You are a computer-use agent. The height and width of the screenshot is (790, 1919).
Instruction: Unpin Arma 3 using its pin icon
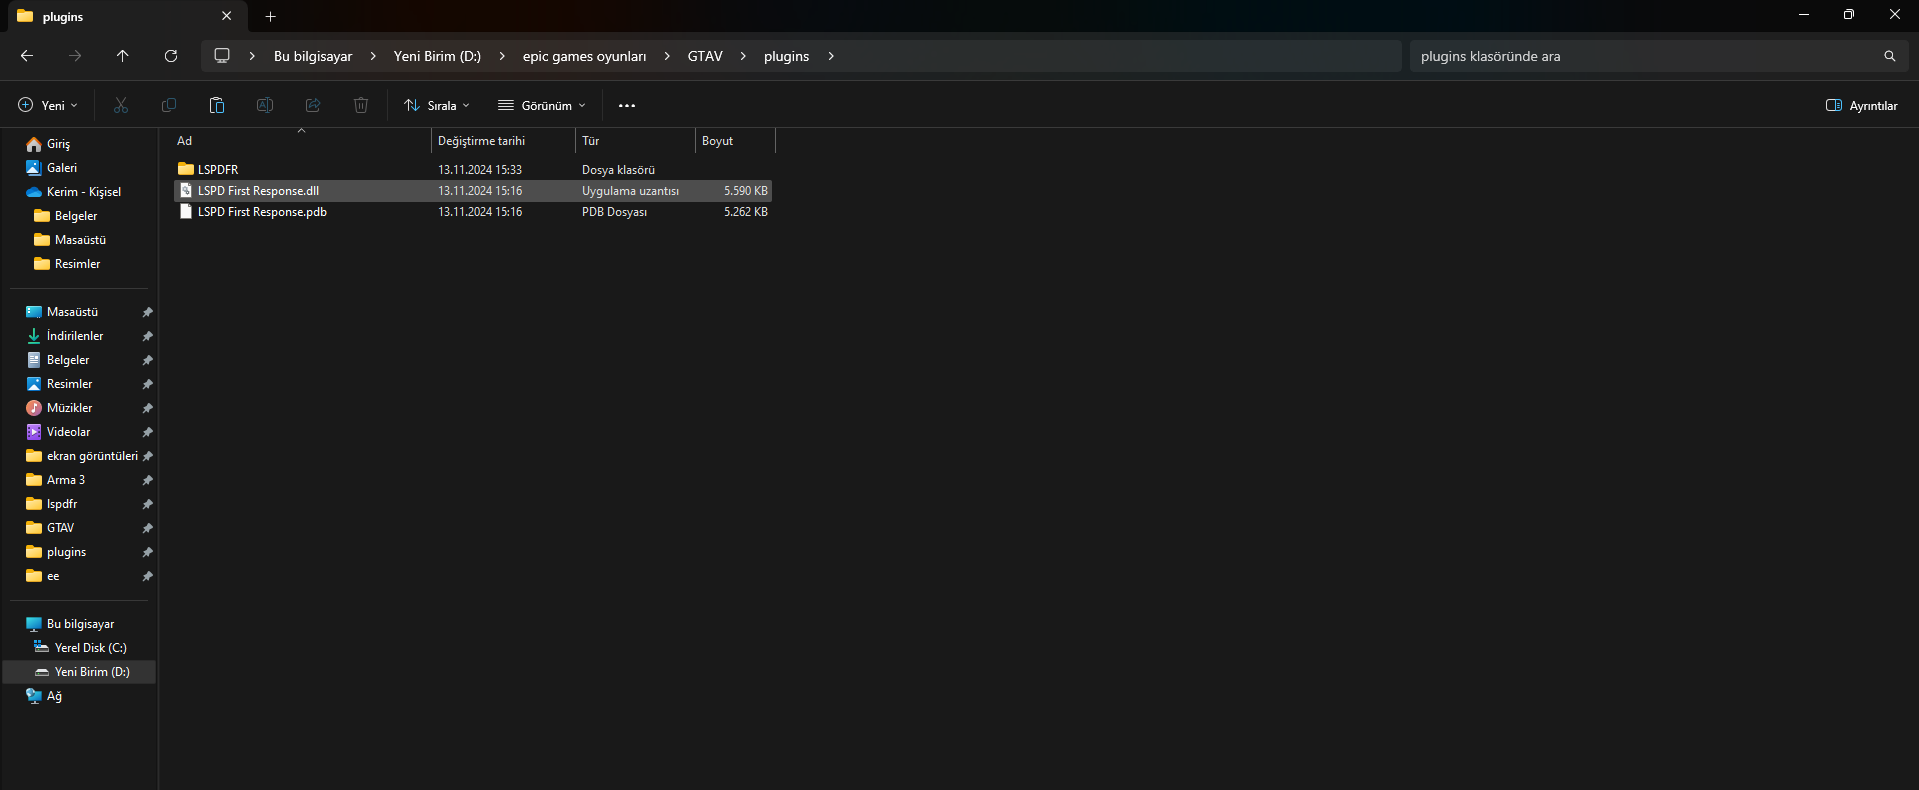pyautogui.click(x=148, y=480)
